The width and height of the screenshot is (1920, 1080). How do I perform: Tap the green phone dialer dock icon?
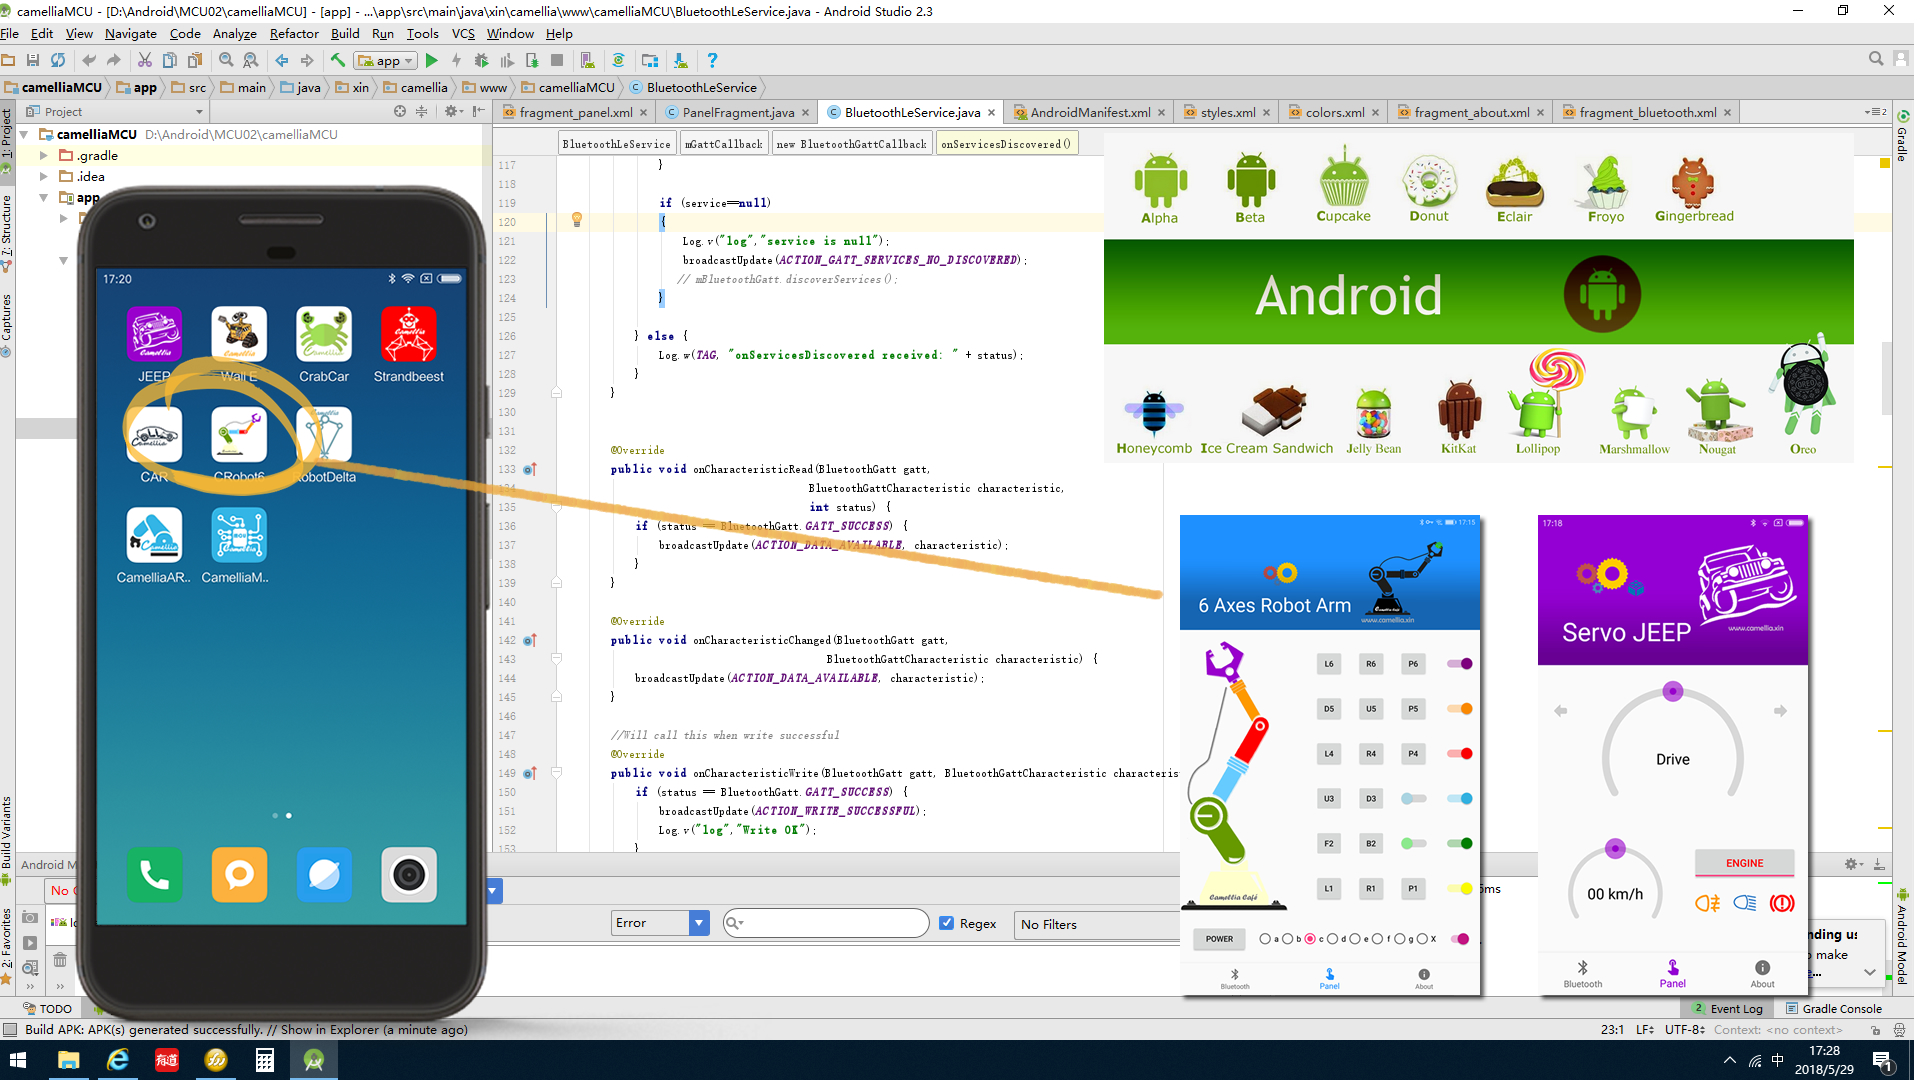click(x=154, y=875)
